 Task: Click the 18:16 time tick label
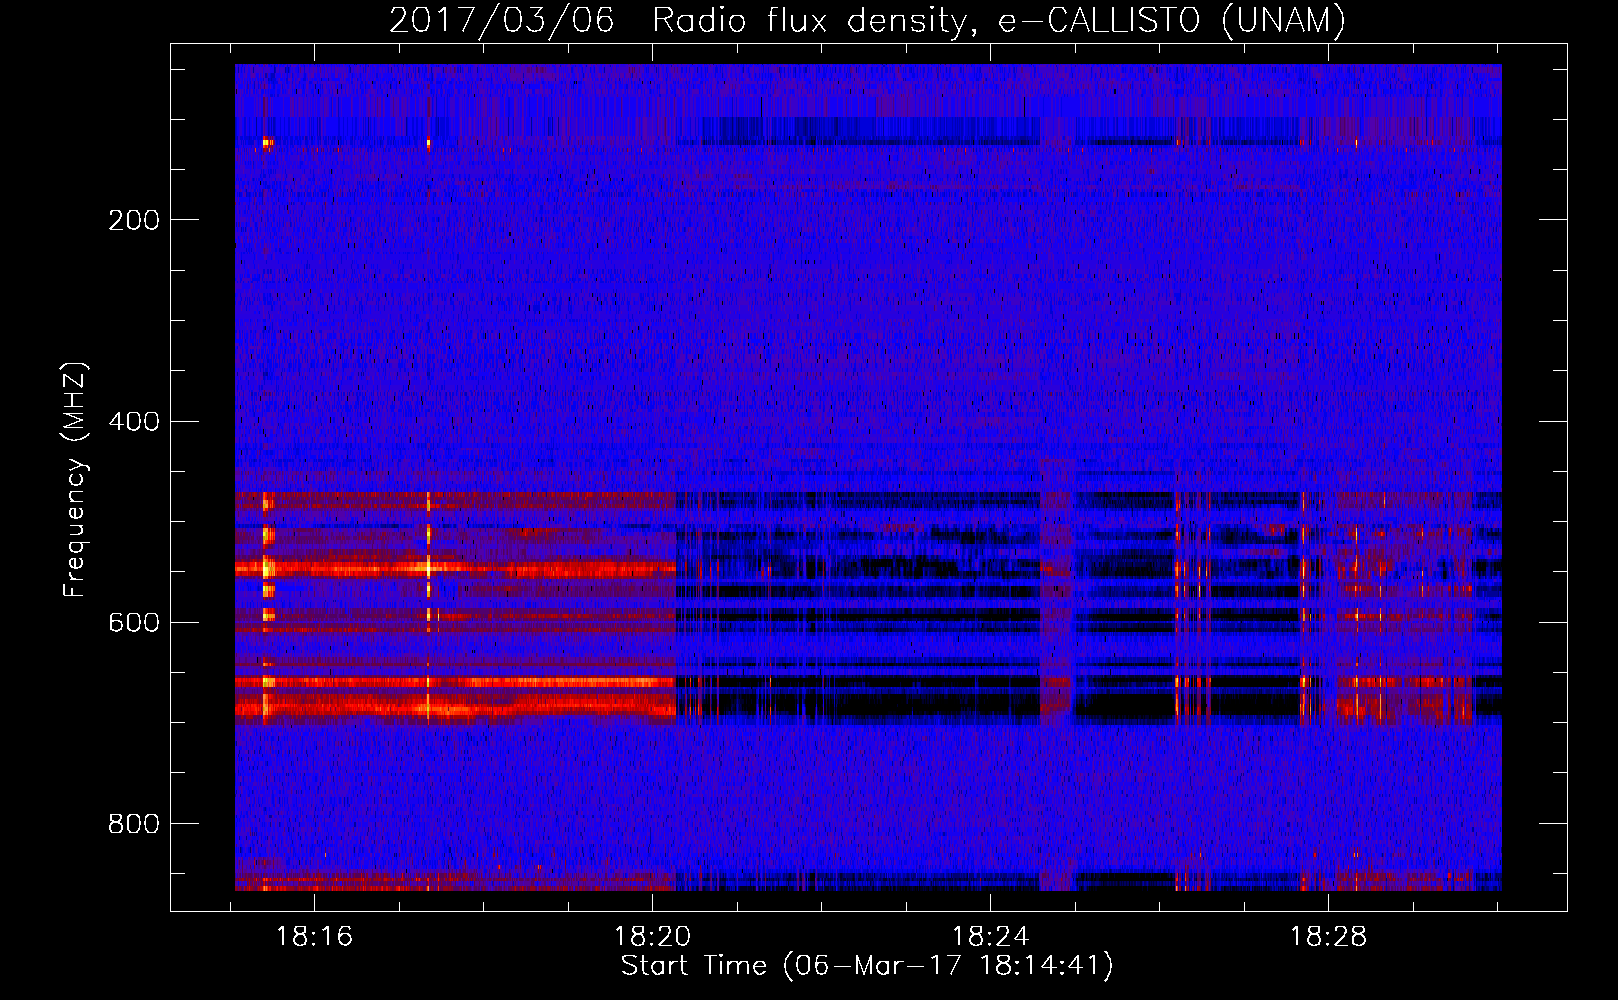(x=315, y=937)
